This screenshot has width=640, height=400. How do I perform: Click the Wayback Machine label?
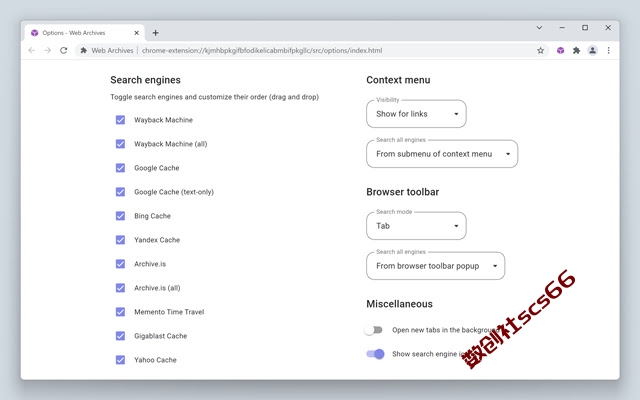163,120
